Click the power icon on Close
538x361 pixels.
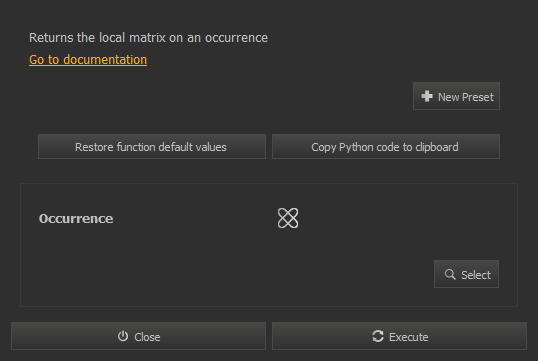click(123, 336)
